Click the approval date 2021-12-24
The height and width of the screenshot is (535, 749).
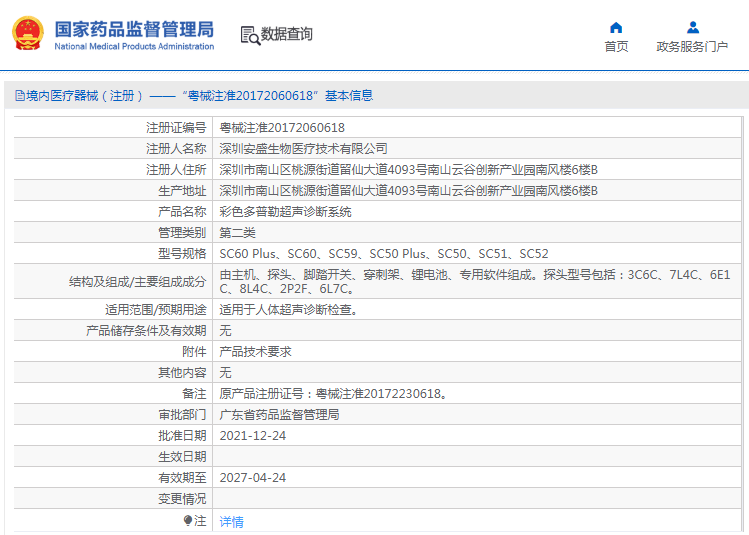(x=252, y=436)
